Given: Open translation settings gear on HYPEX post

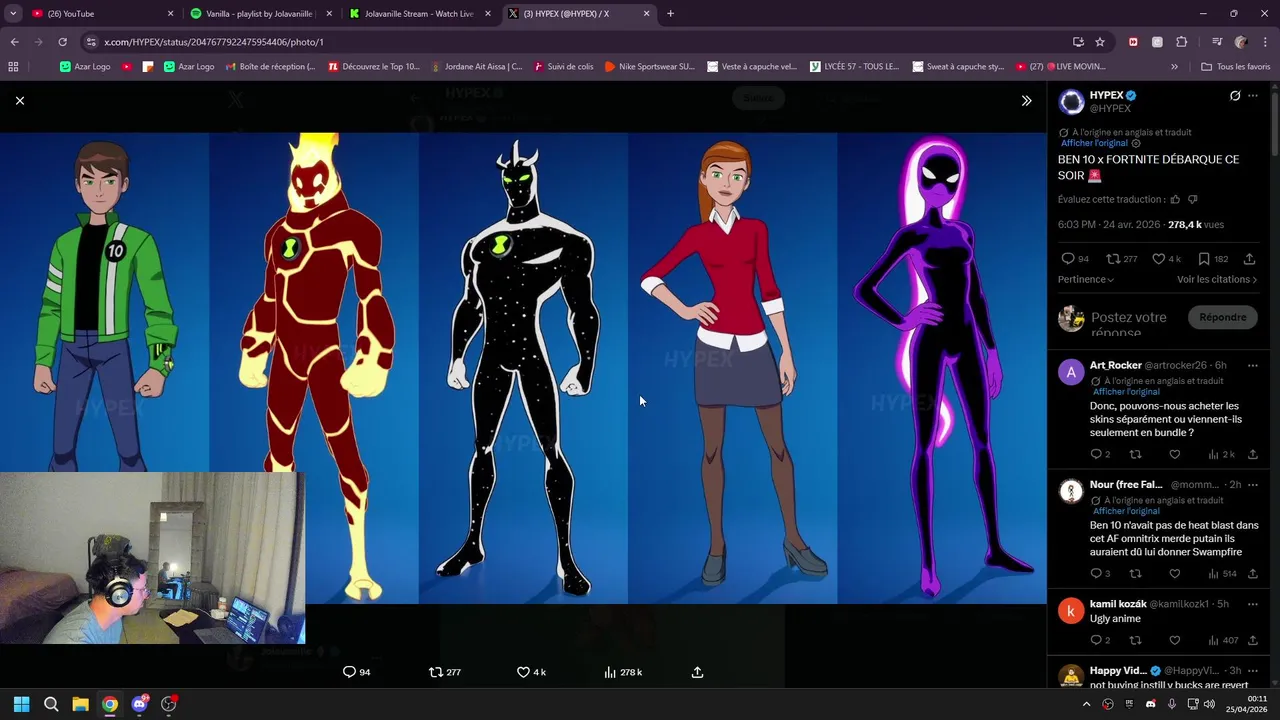Looking at the screenshot, I should pyautogui.click(x=1136, y=143).
